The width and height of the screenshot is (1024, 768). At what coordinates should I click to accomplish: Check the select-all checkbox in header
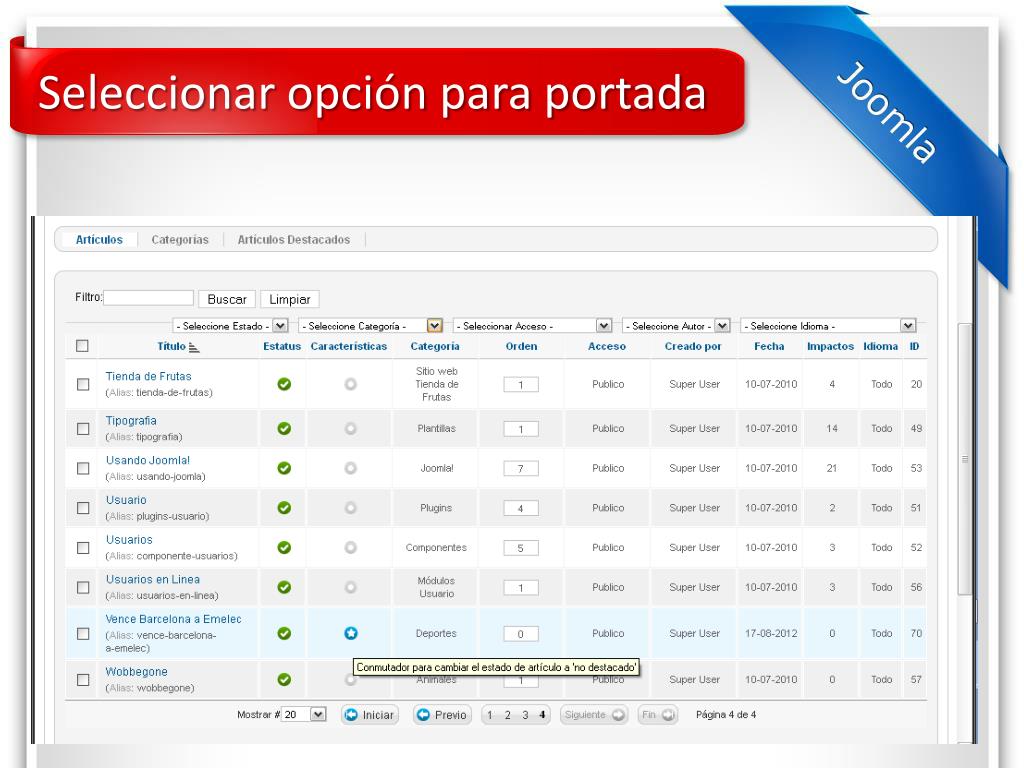click(x=82, y=345)
